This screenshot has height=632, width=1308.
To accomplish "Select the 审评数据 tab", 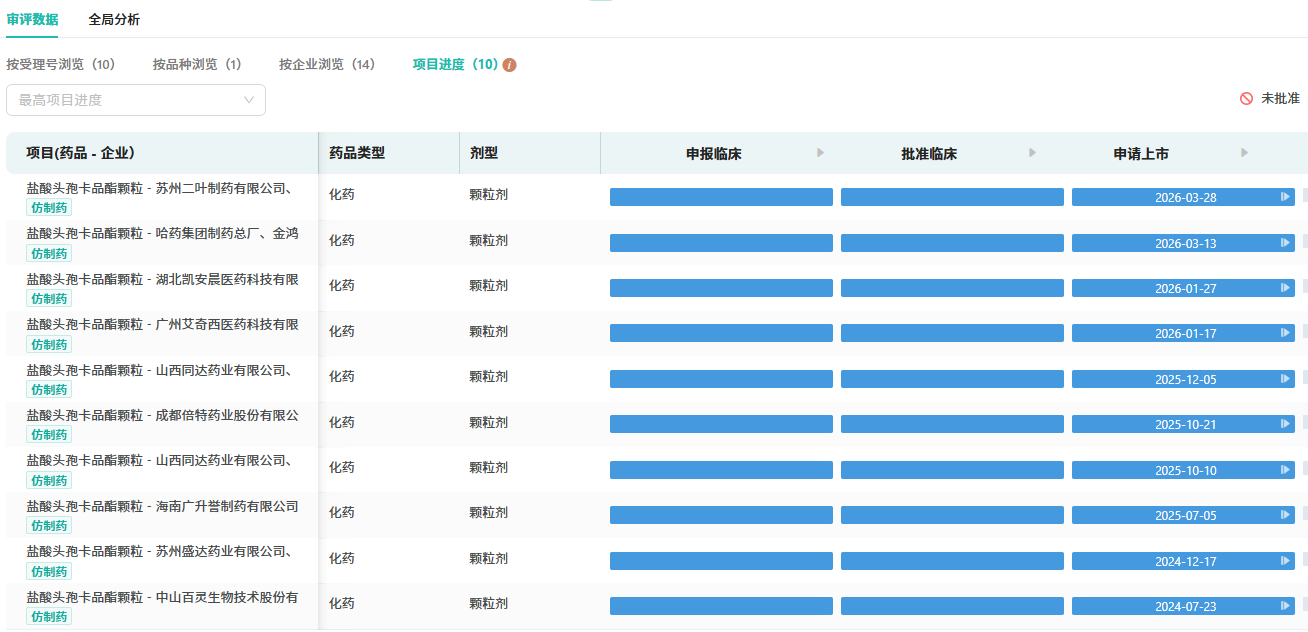I will click(x=32, y=19).
